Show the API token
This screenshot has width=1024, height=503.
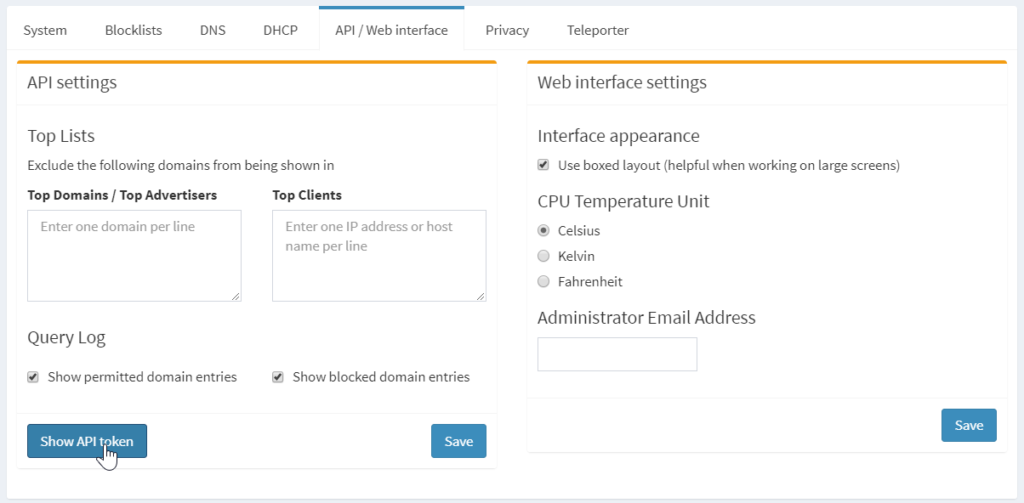tap(87, 441)
